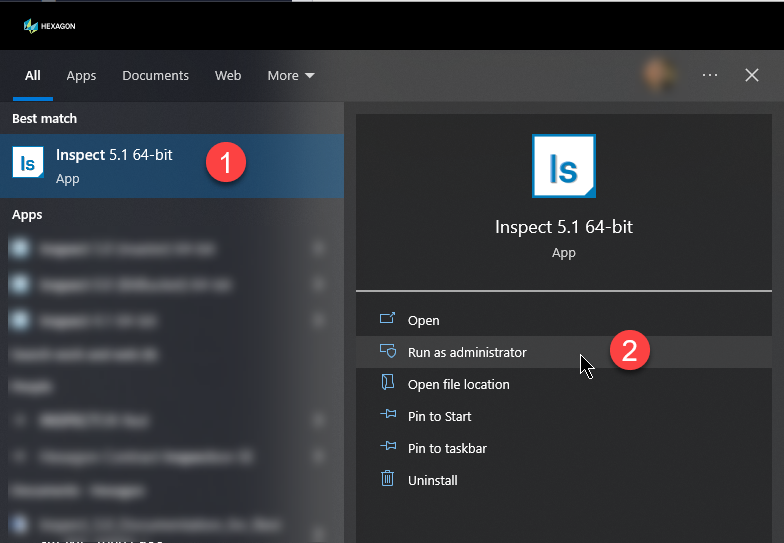Click the Inspect icon in best match row
Image resolution: width=784 pixels, height=543 pixels.
tap(28, 162)
